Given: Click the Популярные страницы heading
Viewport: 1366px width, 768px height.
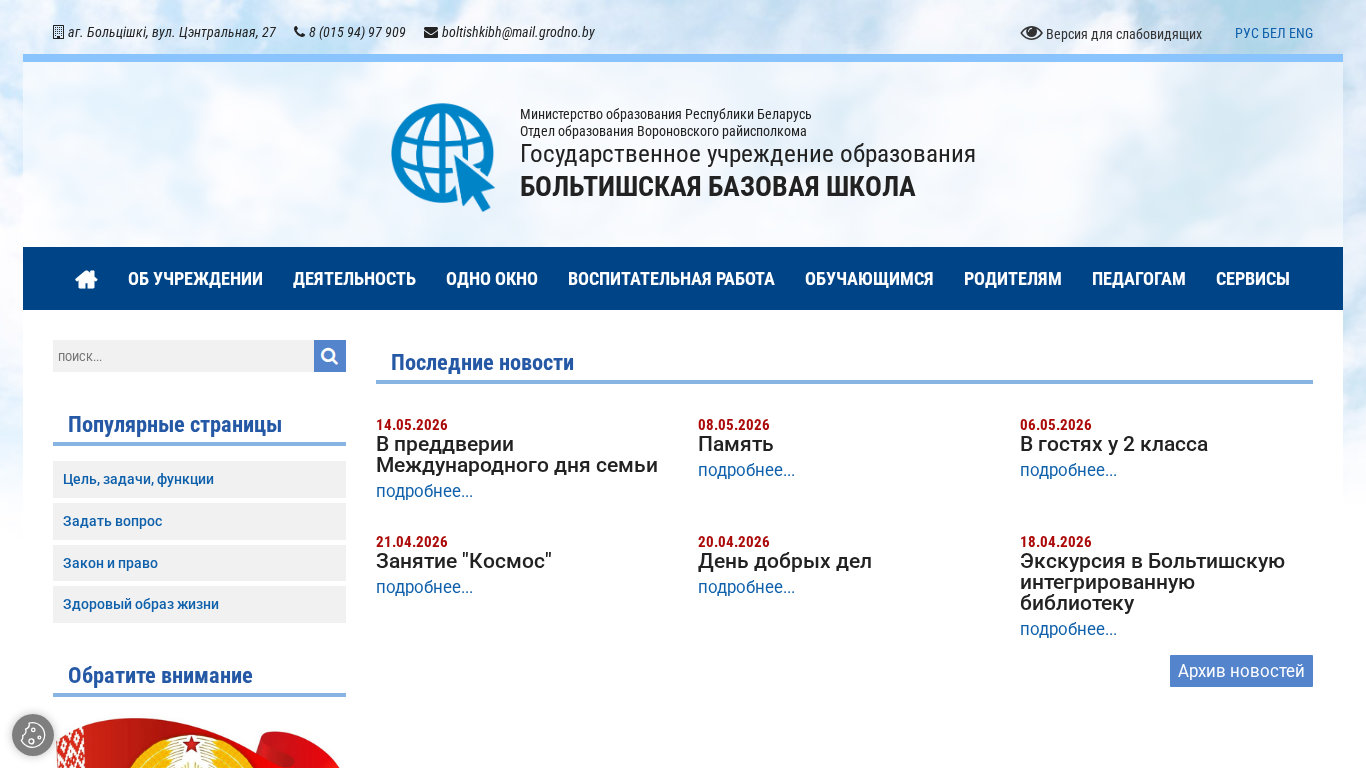Looking at the screenshot, I should [175, 425].
